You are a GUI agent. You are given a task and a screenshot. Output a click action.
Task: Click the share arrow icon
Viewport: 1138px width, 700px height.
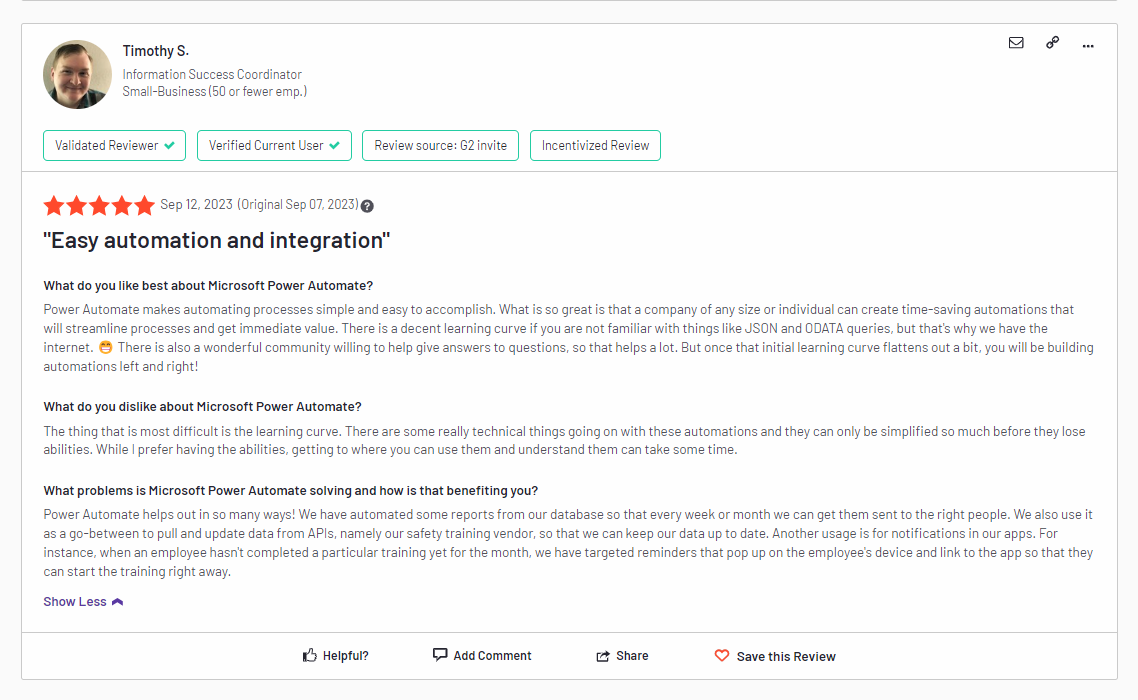pyautogui.click(x=603, y=656)
